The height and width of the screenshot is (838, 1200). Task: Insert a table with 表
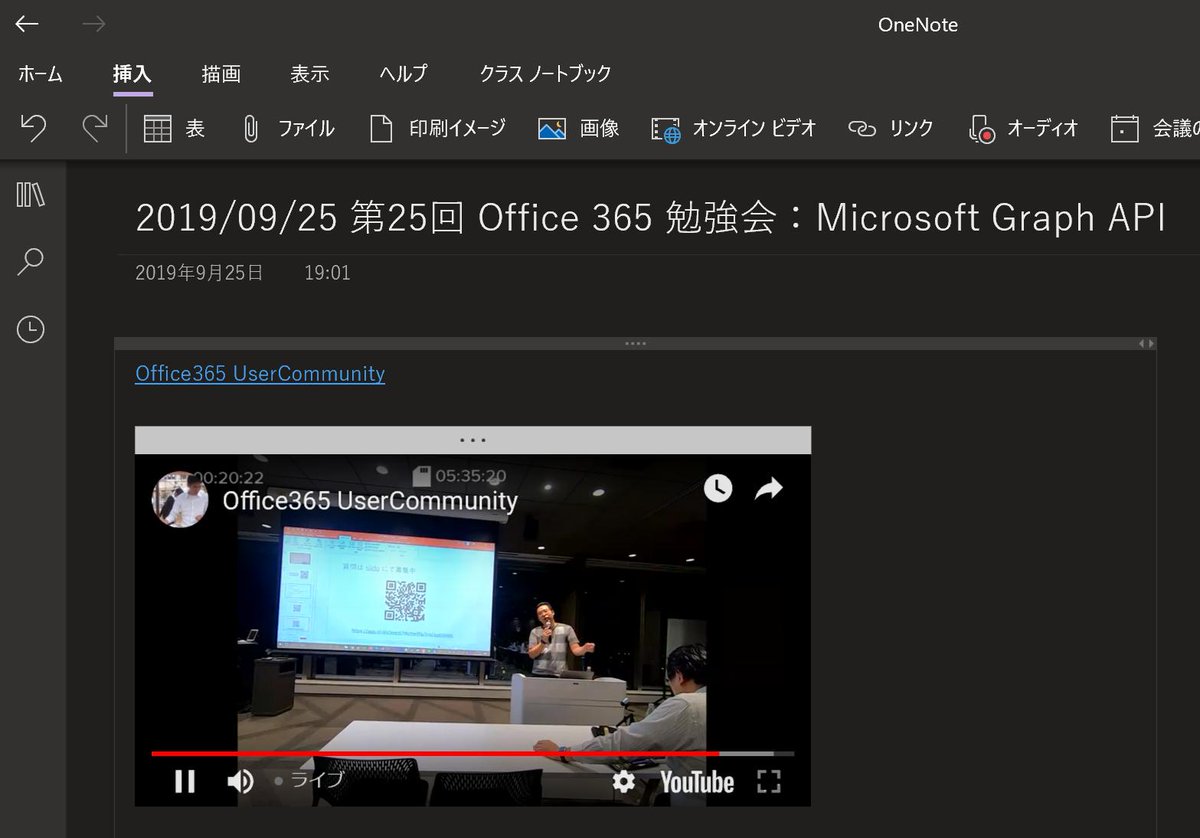(x=174, y=128)
